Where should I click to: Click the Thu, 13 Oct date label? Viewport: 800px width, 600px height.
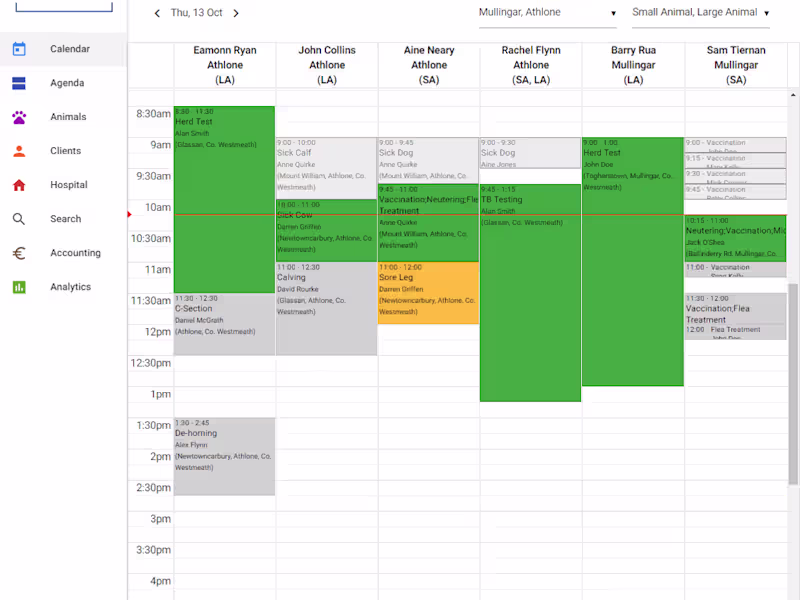pyautogui.click(x=196, y=13)
